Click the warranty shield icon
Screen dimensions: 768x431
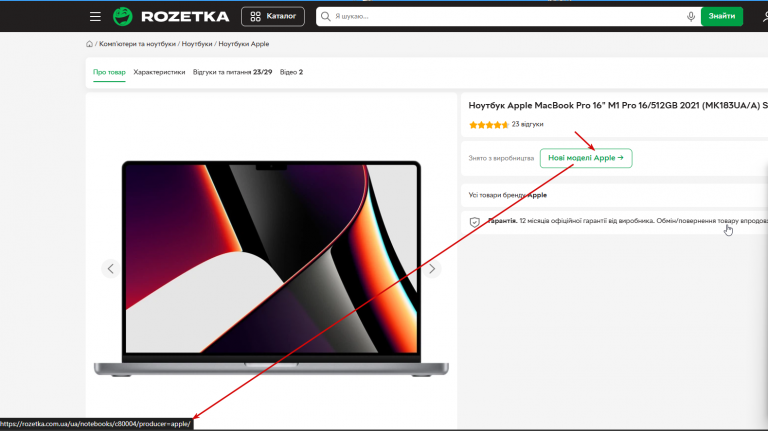point(475,222)
